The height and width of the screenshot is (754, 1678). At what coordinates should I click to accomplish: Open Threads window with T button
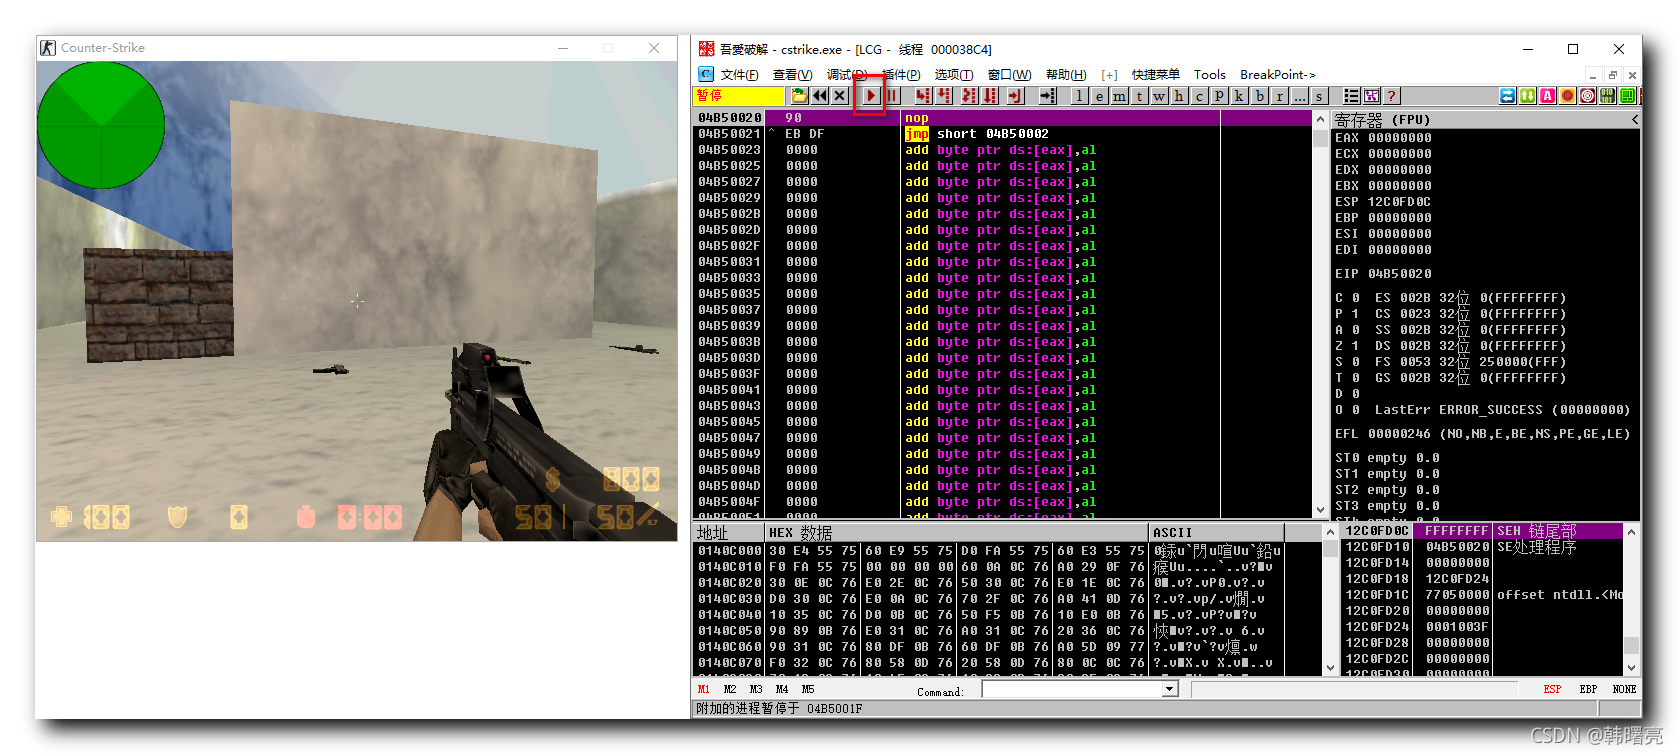coord(1140,96)
